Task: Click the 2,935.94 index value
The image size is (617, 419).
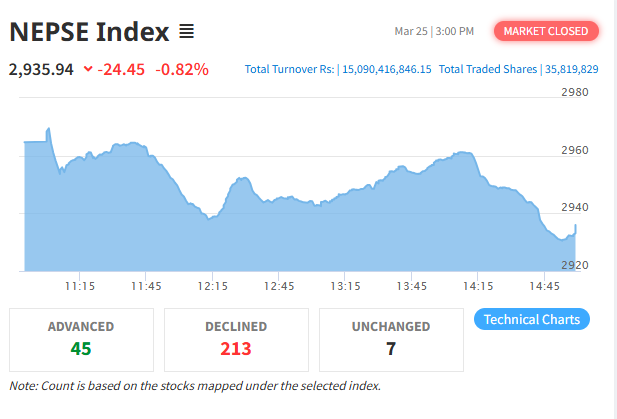Action: point(41,69)
